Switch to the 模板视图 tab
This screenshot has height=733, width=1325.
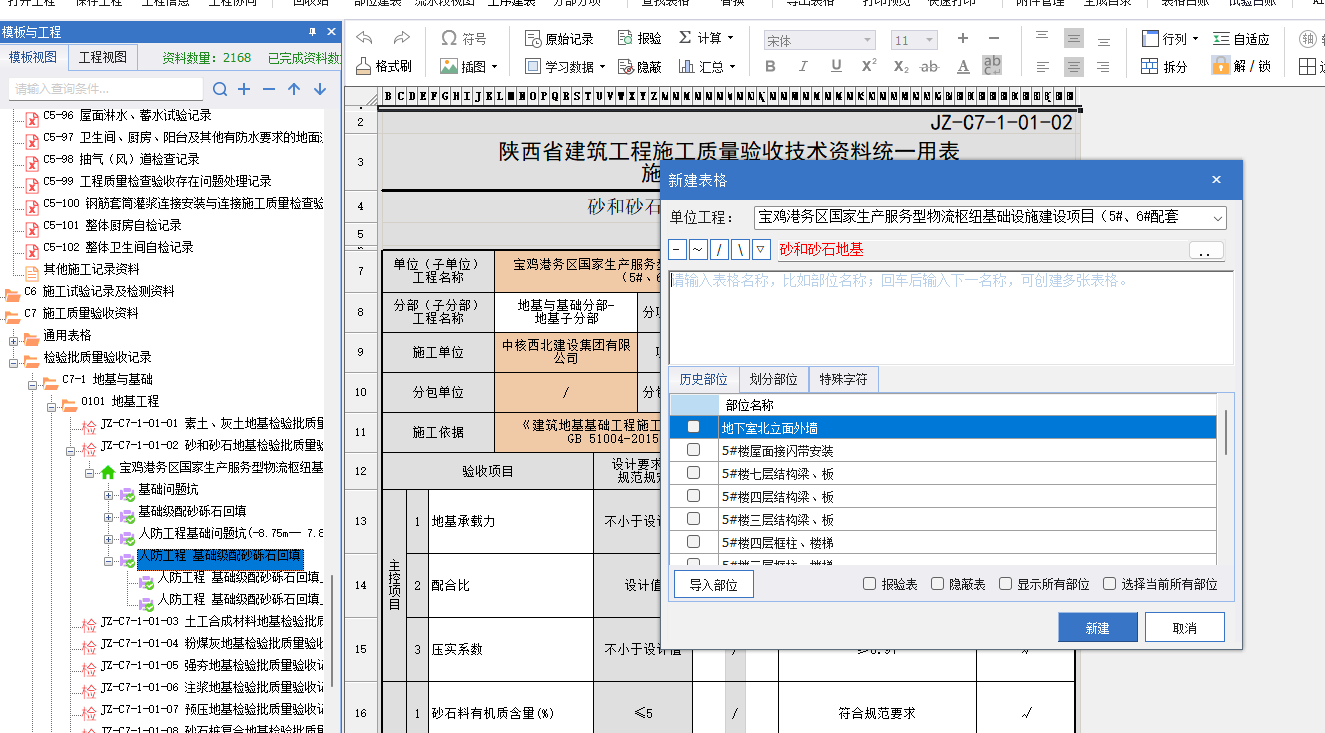coord(35,57)
